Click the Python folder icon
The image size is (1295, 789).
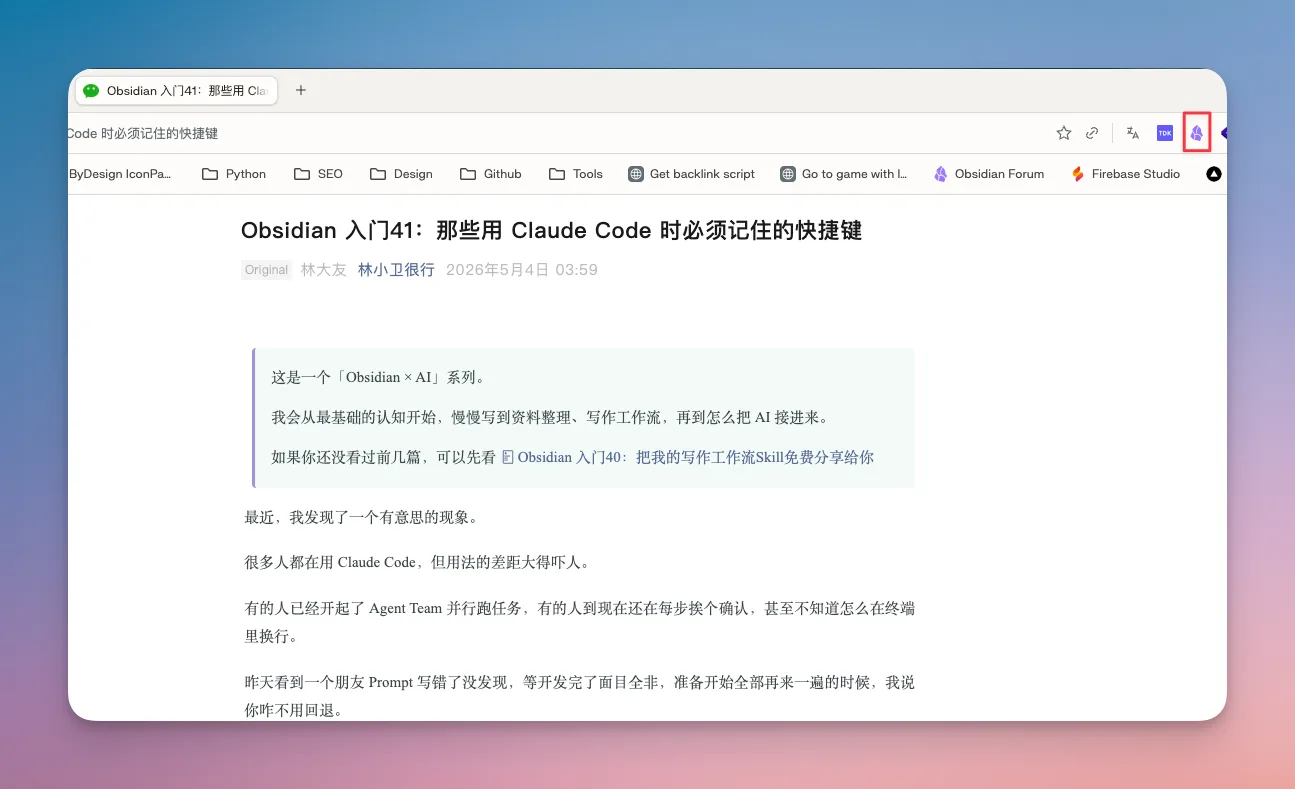click(x=210, y=174)
